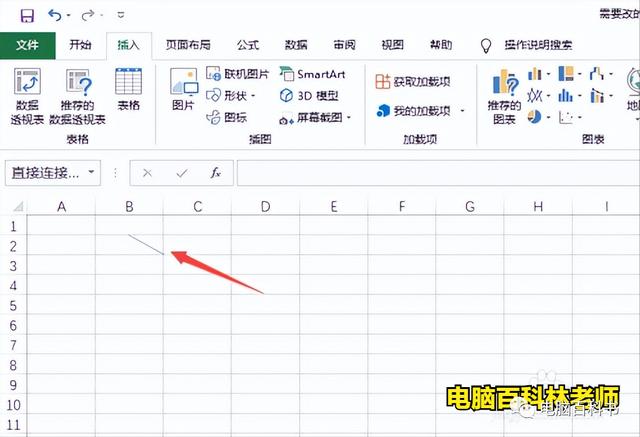Select row 1 header
The width and height of the screenshot is (640, 437).
click(x=13, y=226)
